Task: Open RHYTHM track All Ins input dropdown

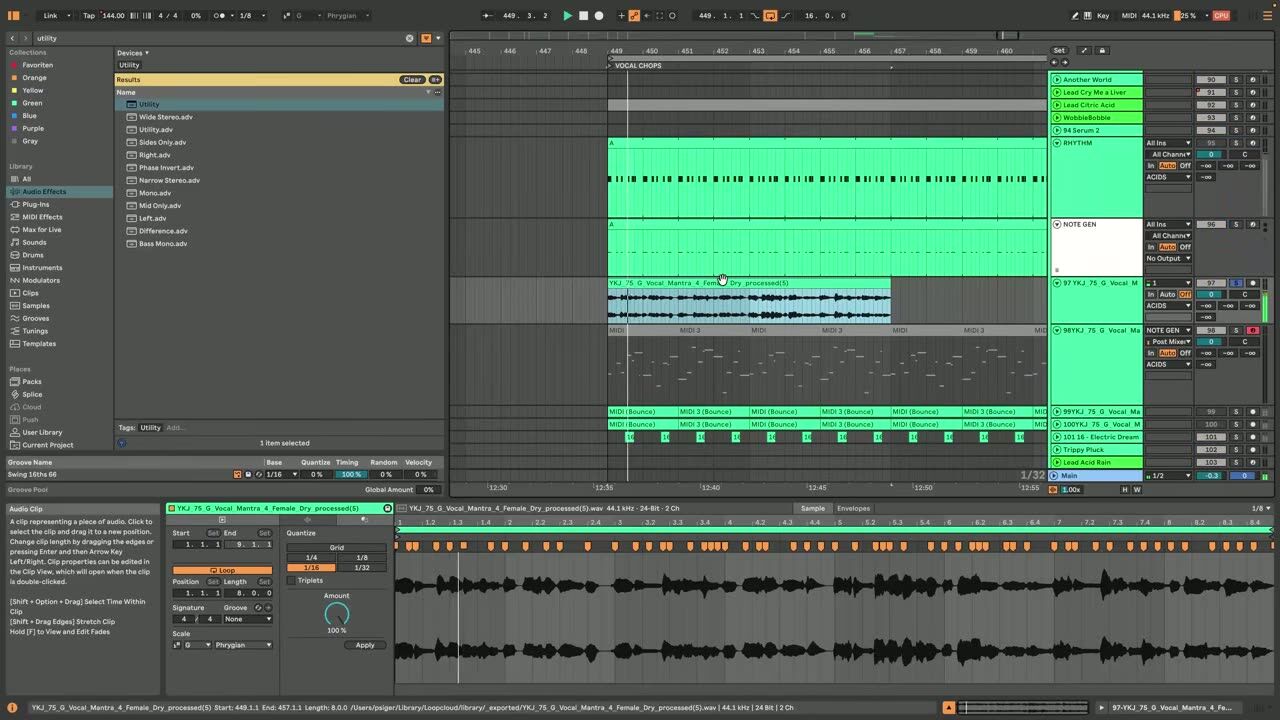Action: point(1169,143)
